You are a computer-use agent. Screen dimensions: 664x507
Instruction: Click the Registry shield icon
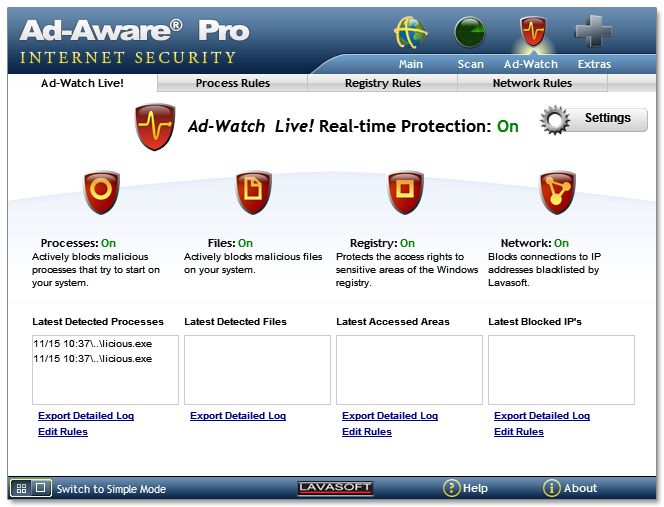coord(405,192)
